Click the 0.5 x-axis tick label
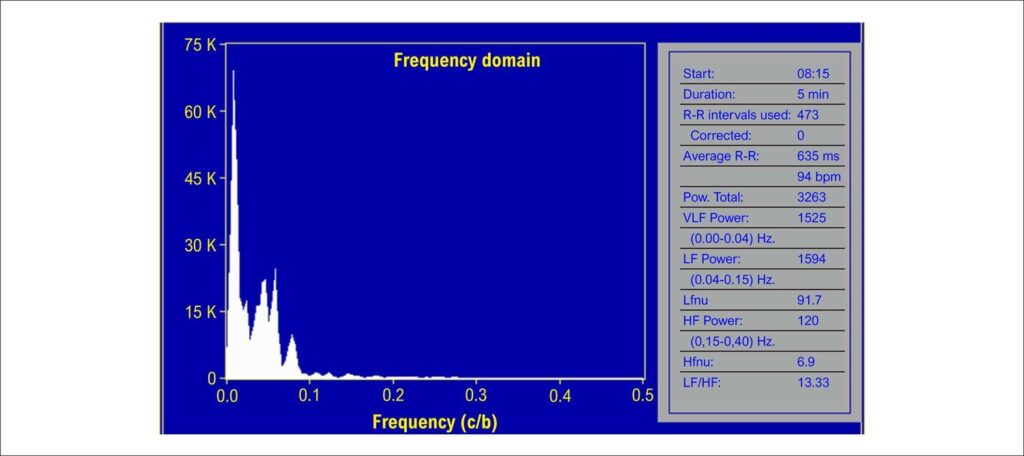The height and width of the screenshot is (456, 1024). (643, 395)
